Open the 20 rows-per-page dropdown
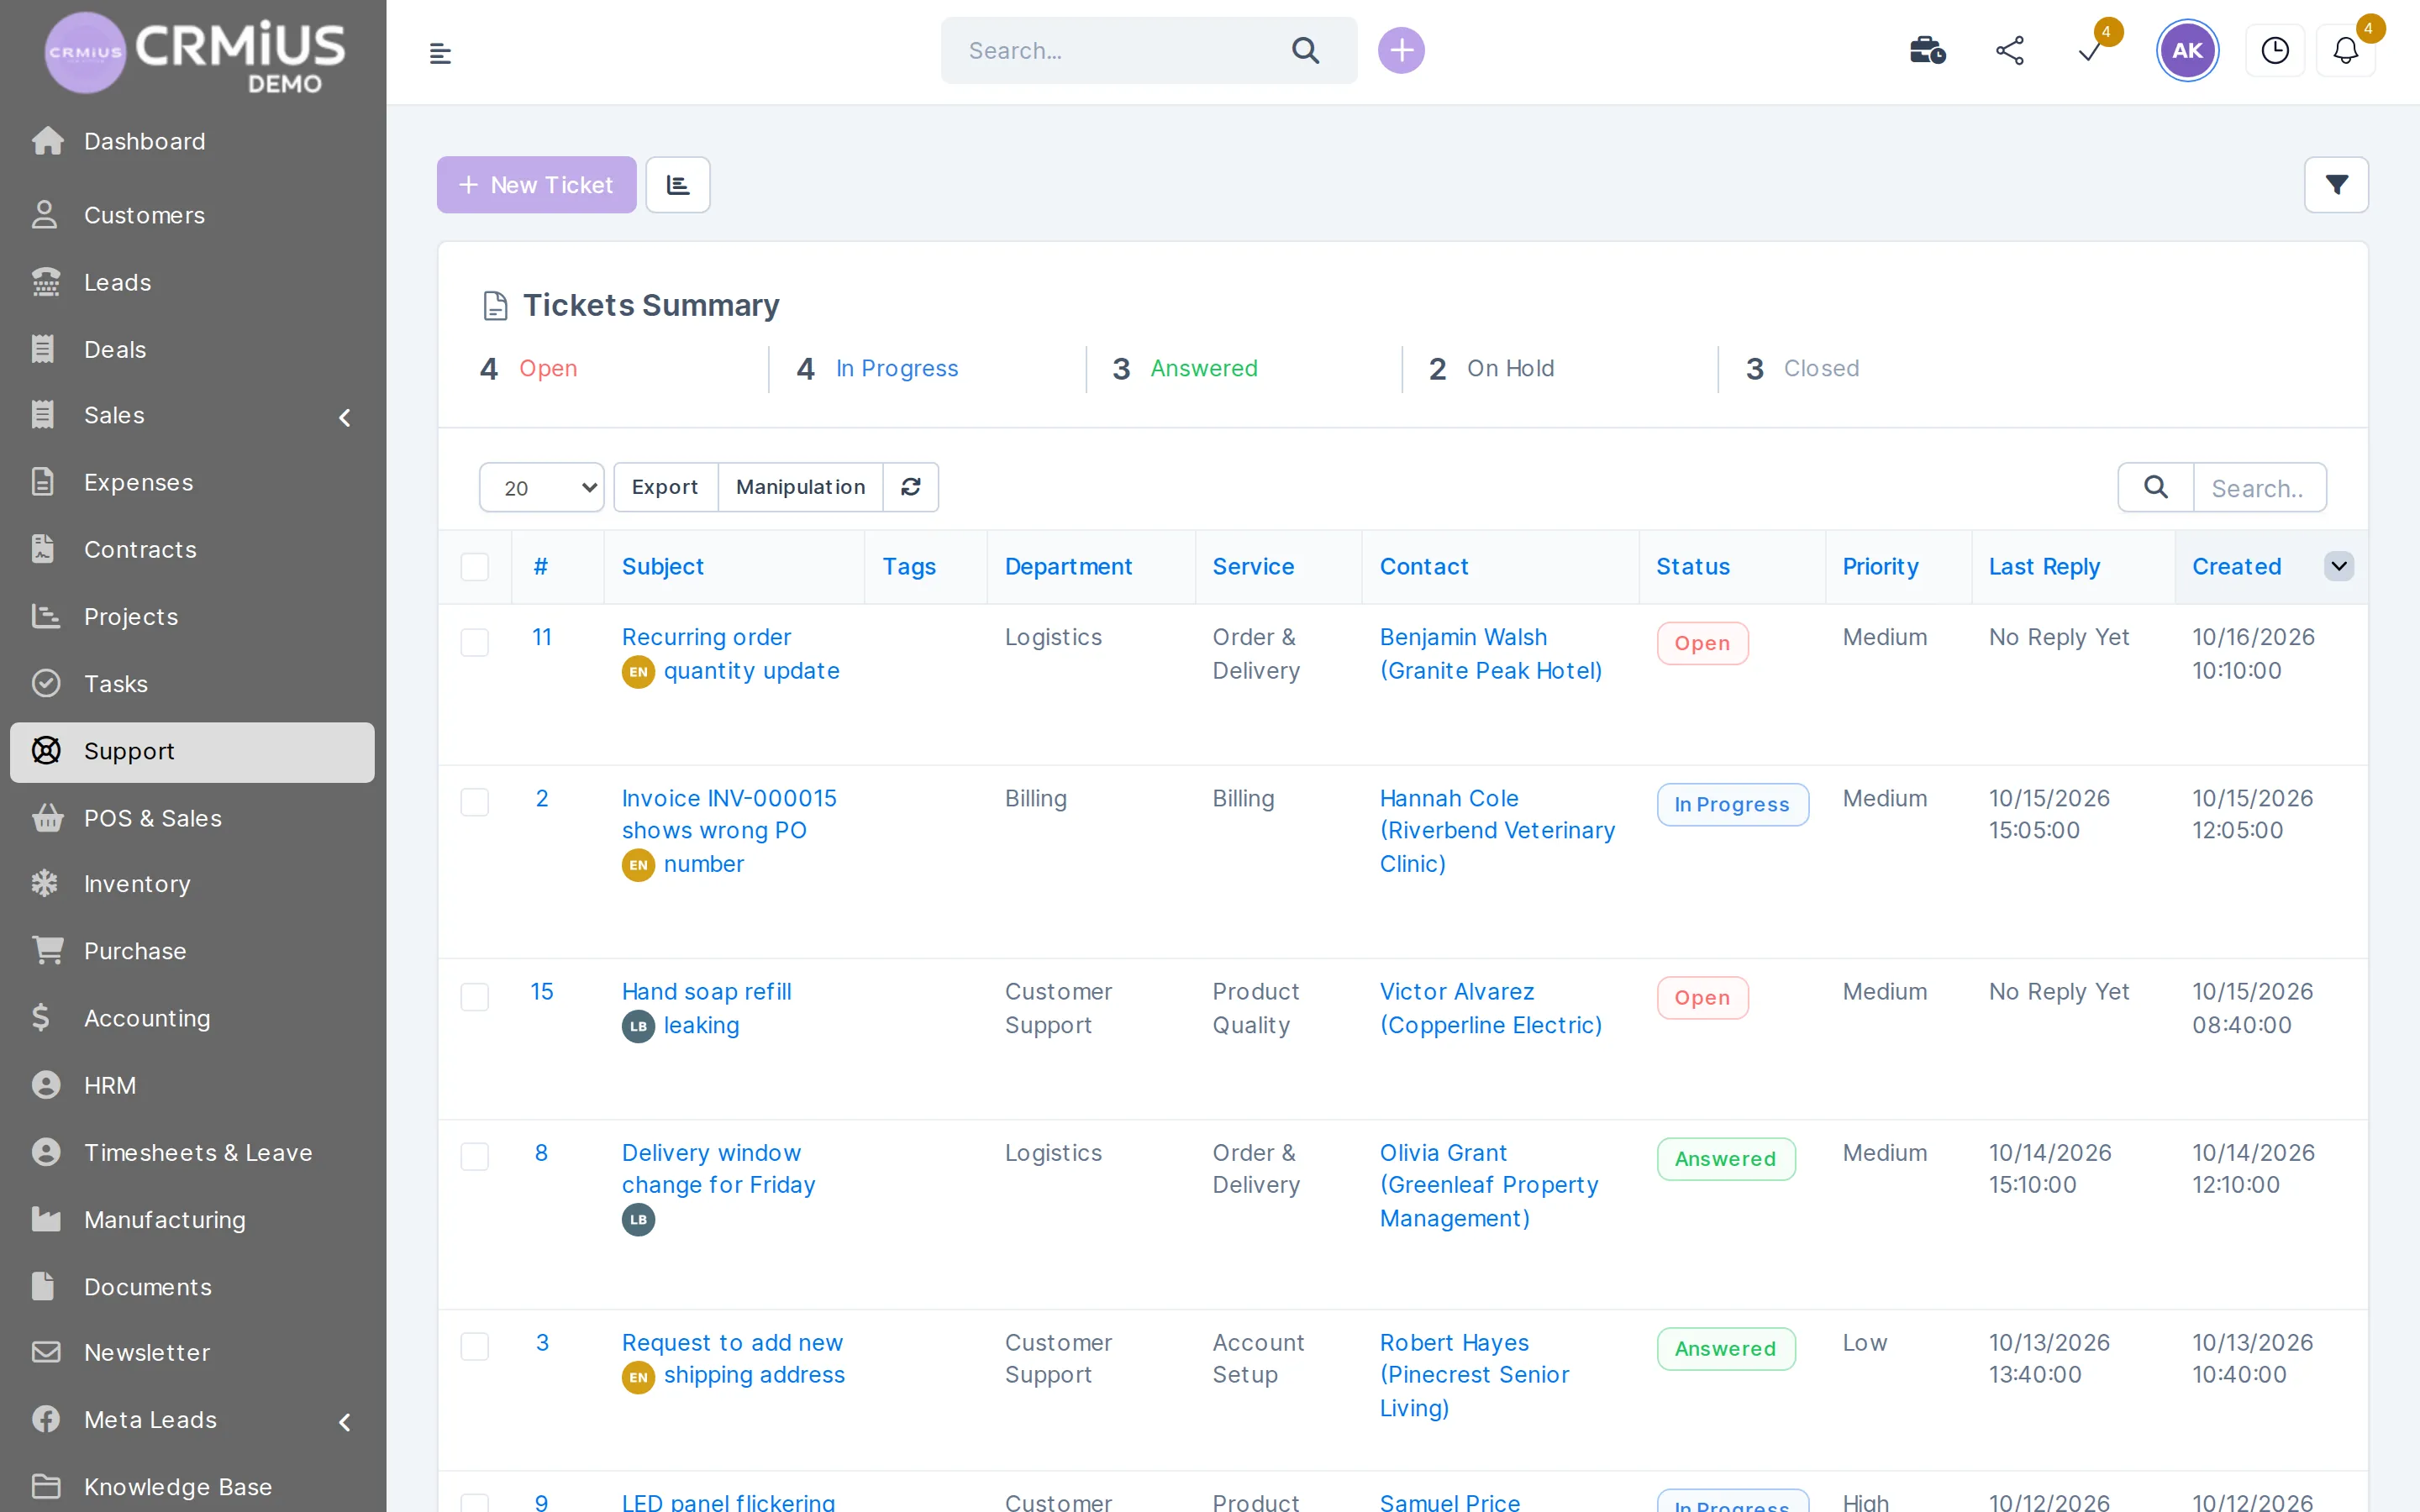2420x1512 pixels. click(541, 487)
